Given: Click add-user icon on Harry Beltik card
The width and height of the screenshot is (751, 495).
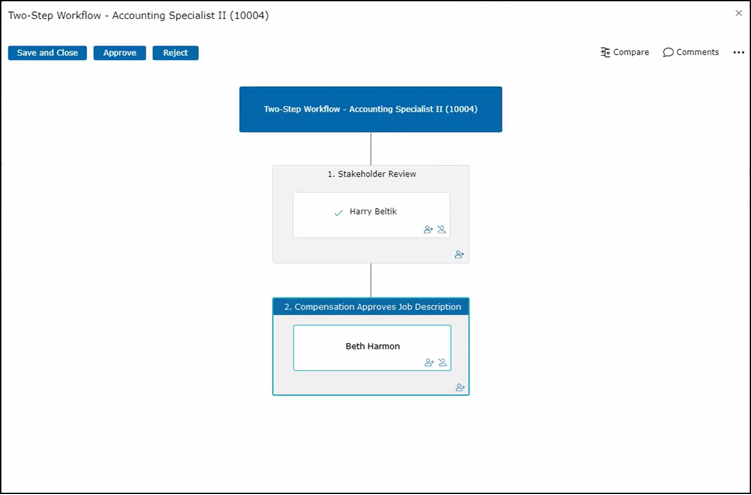Looking at the screenshot, I should click(428, 229).
